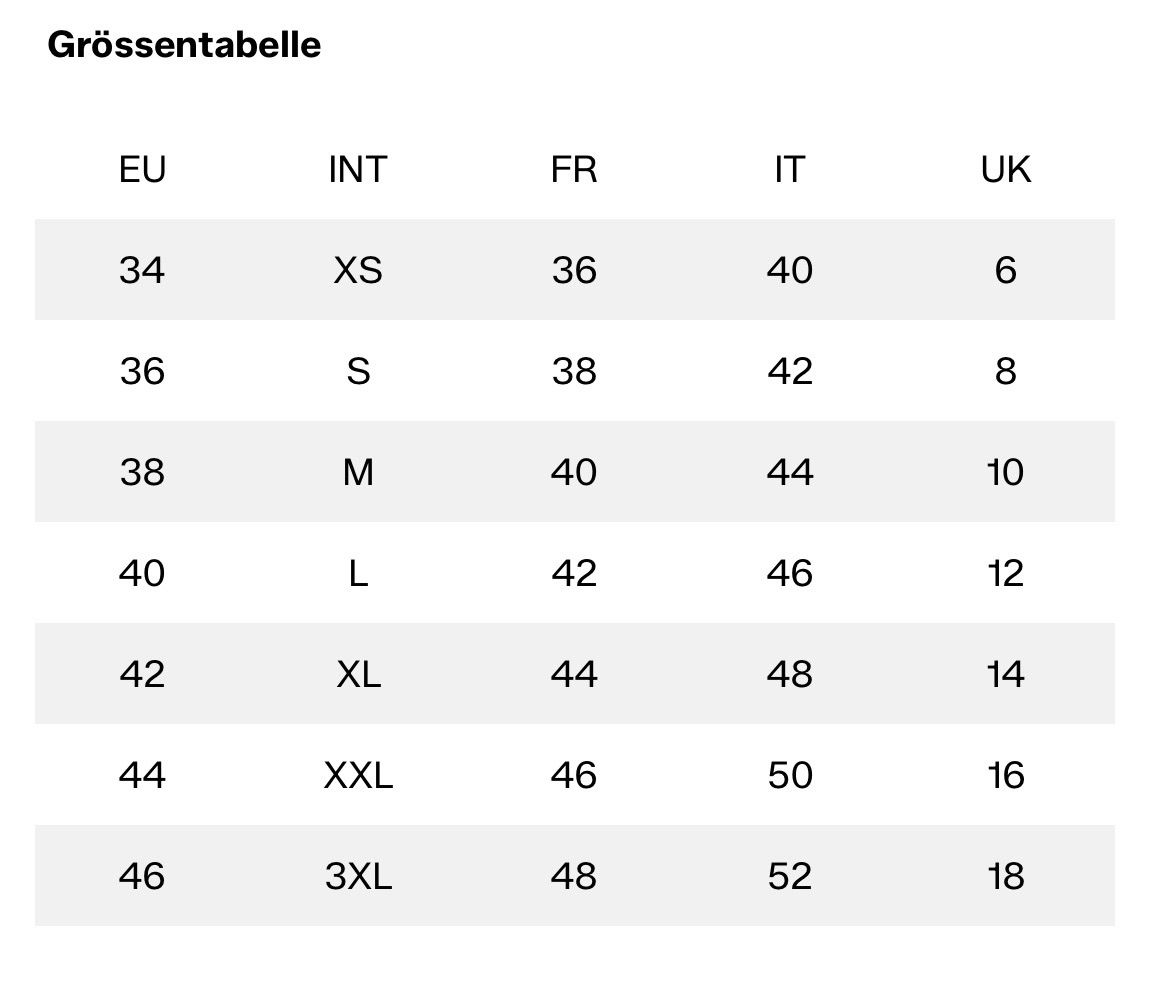Click the Grössentabelle heading
This screenshot has width=1169, height=991.
[x=184, y=45]
